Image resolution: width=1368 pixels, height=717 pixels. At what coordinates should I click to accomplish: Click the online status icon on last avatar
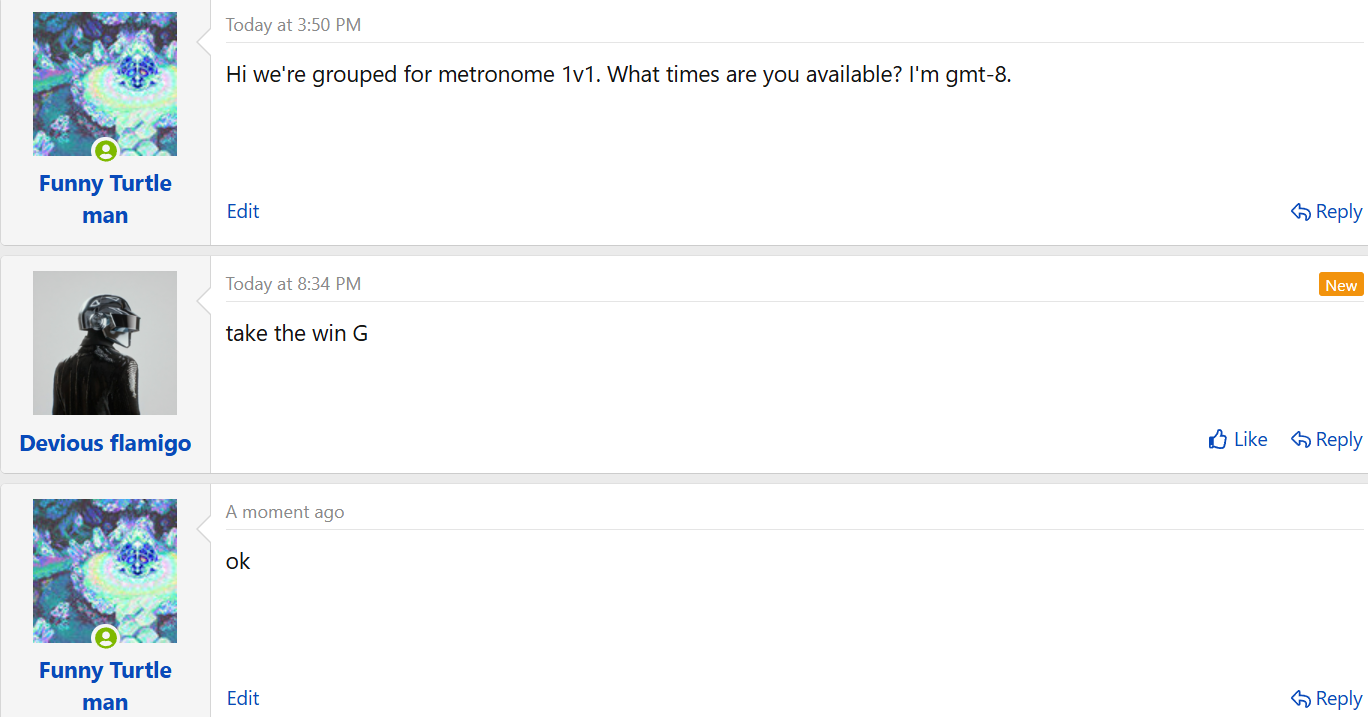pos(105,638)
